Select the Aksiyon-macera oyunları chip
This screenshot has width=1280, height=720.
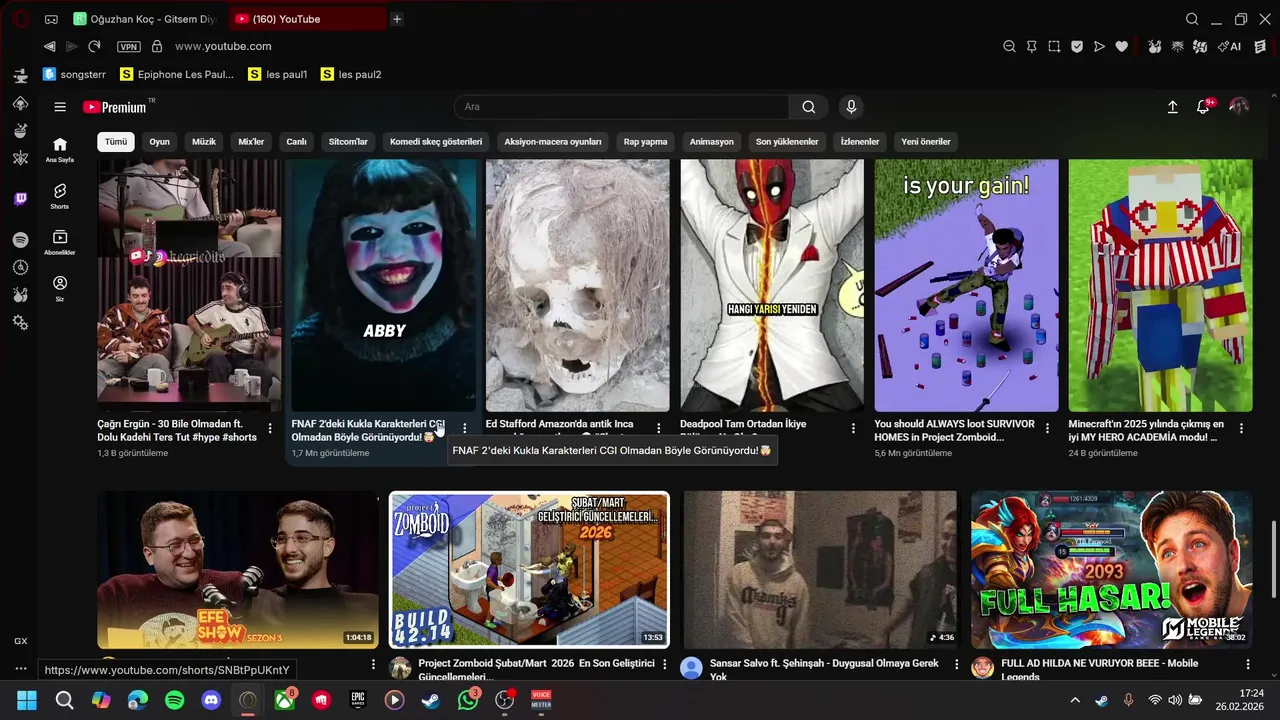tap(553, 142)
